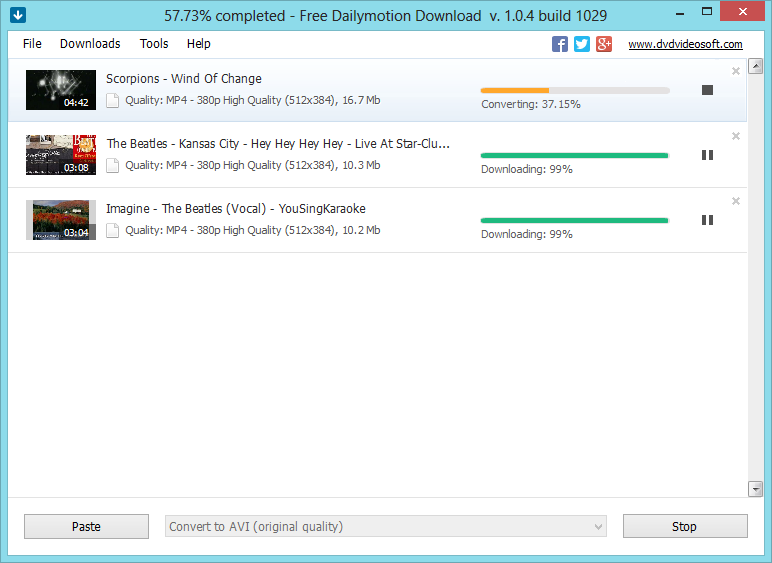Image resolution: width=772 pixels, height=563 pixels.
Task: Open the Tools menu
Action: point(154,44)
